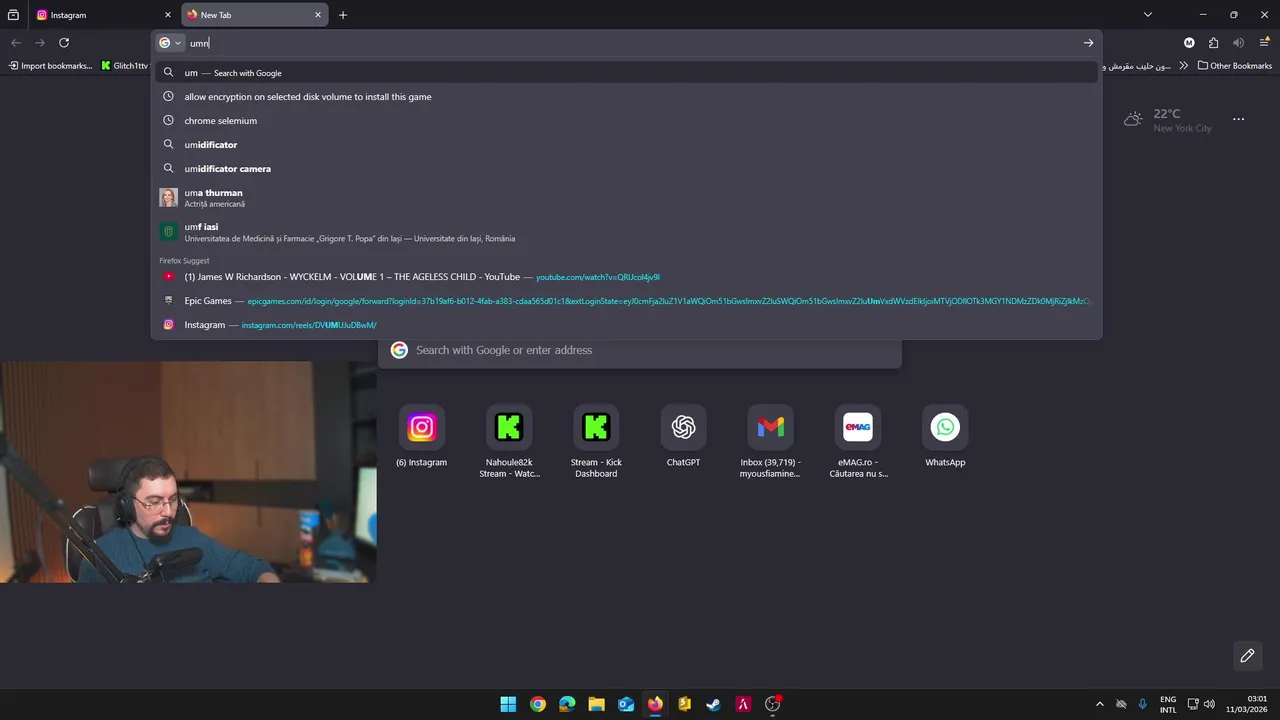1280x720 pixels.
Task: Open the taskbar volume icon
Action: coord(1209,704)
